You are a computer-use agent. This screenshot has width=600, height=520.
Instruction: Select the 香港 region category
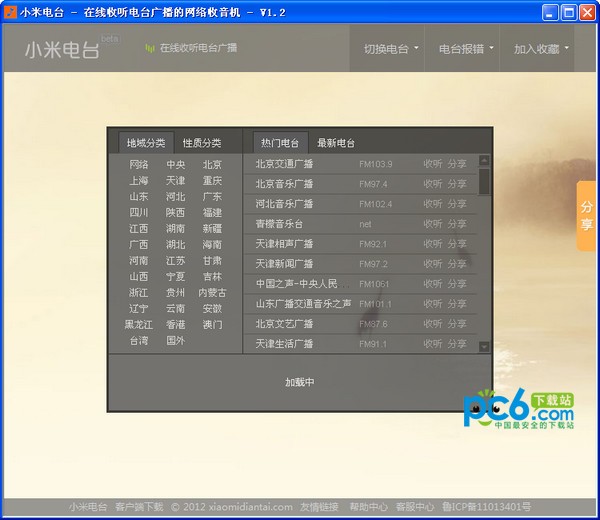tap(176, 324)
